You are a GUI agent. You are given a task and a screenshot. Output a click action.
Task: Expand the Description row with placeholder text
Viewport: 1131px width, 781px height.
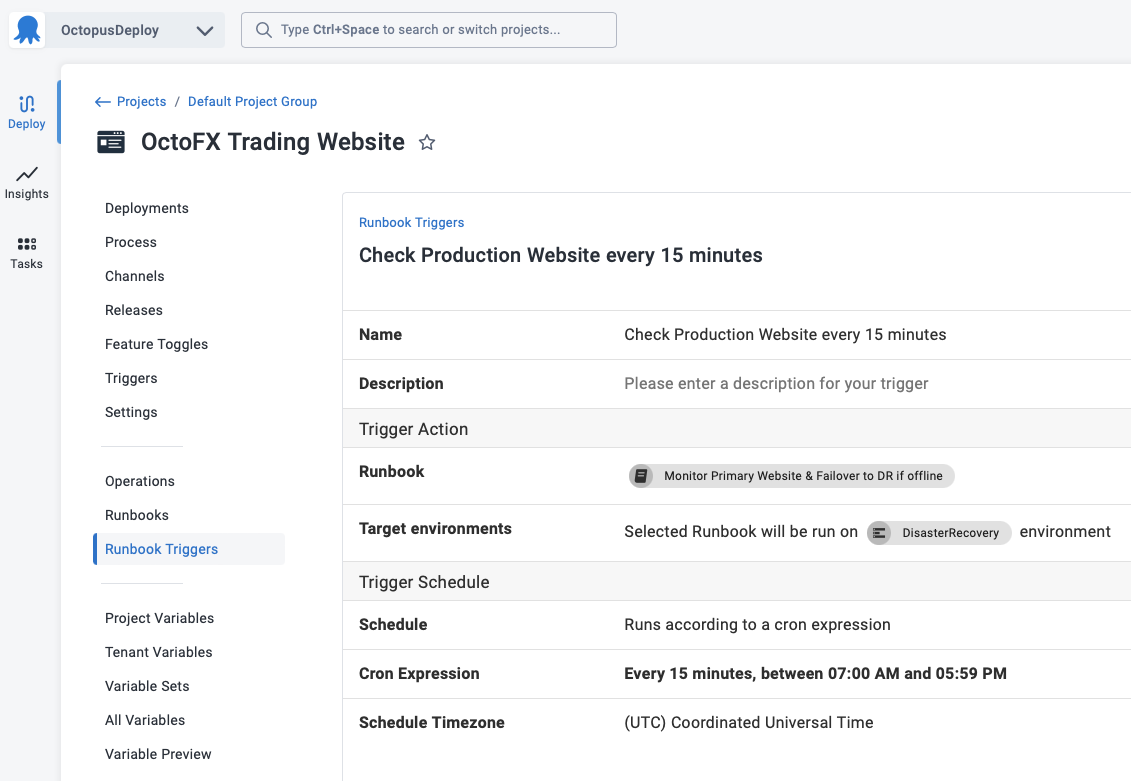tap(736, 384)
